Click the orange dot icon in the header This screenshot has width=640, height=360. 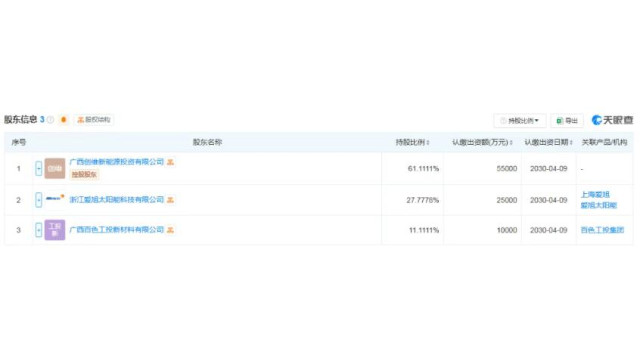point(63,120)
